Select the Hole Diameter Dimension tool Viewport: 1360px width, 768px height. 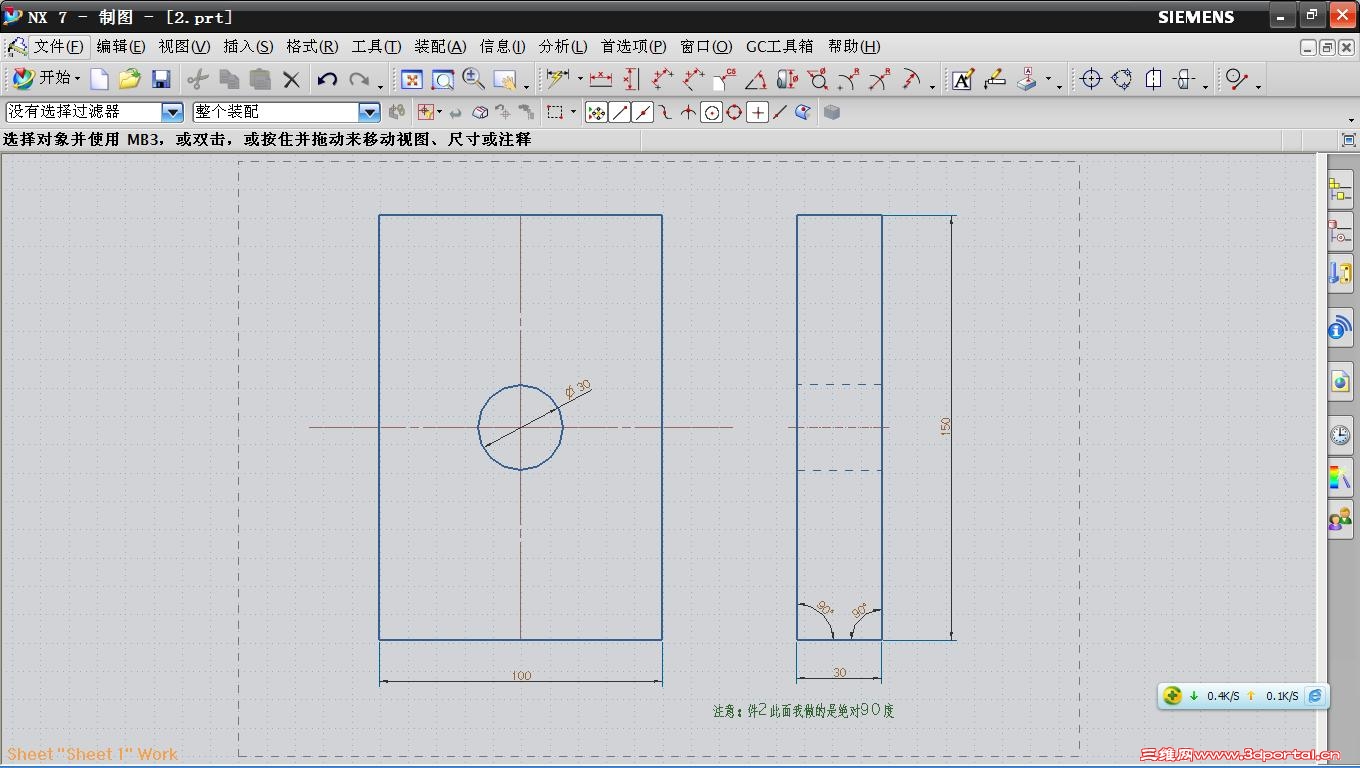(x=818, y=79)
